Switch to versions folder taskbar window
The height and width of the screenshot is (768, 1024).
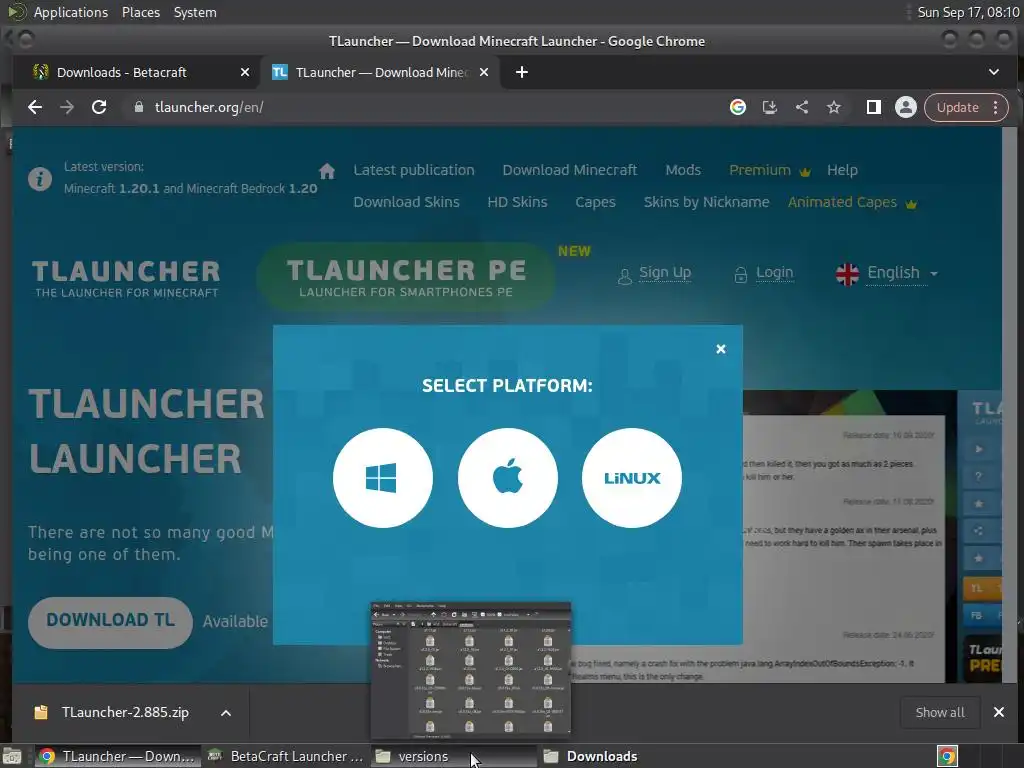click(454, 756)
